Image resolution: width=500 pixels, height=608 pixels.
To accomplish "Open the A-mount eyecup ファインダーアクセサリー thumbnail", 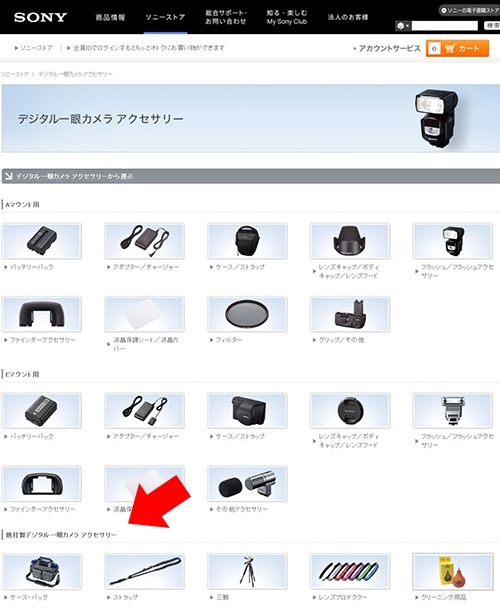I will [x=42, y=314].
